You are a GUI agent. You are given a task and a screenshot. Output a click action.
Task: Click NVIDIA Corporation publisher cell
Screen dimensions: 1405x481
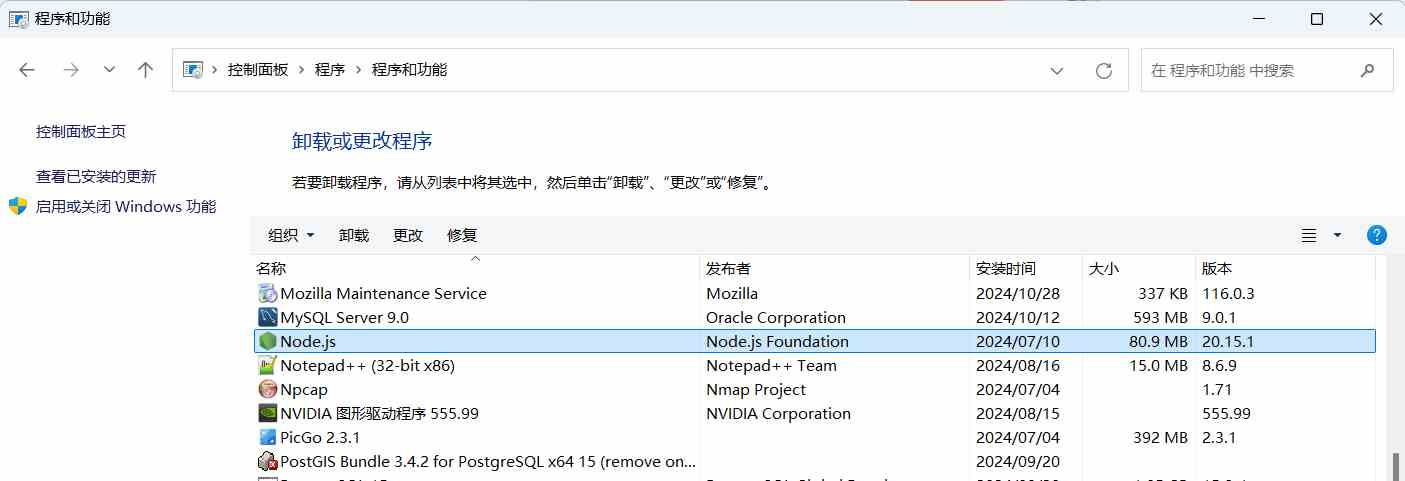(778, 413)
